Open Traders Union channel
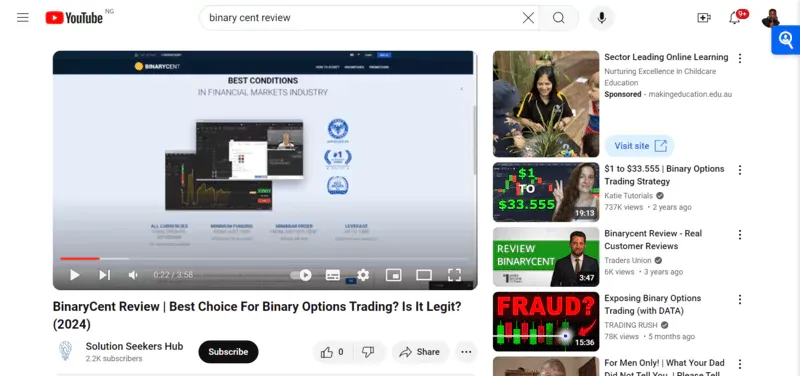The width and height of the screenshot is (800, 376). [628, 261]
